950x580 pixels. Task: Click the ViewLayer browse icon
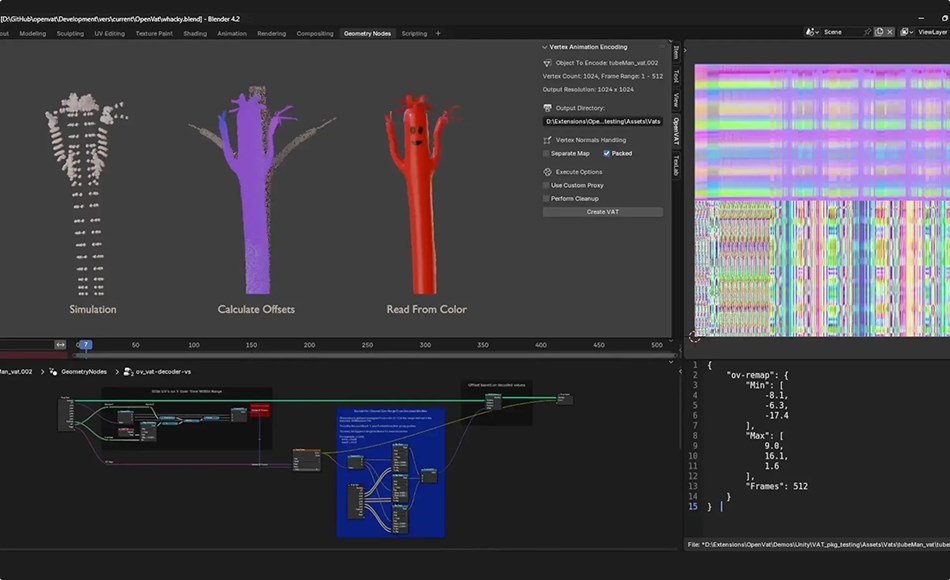(x=905, y=32)
